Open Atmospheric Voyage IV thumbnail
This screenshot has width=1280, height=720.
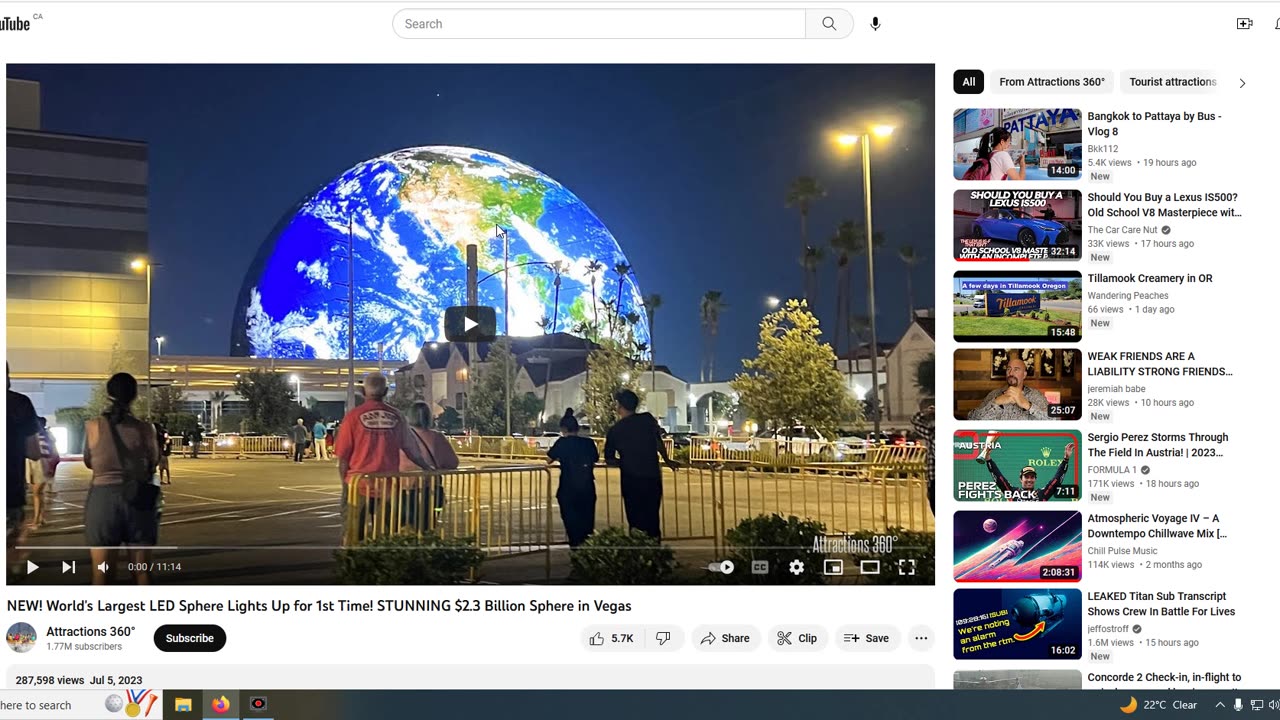click(x=1017, y=546)
